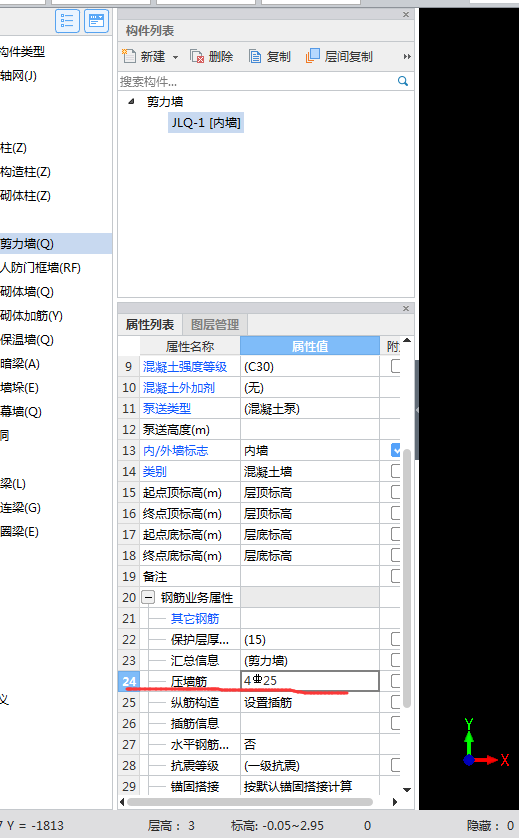
Task: Toggle checkbox for 类别 row
Action: (396, 471)
